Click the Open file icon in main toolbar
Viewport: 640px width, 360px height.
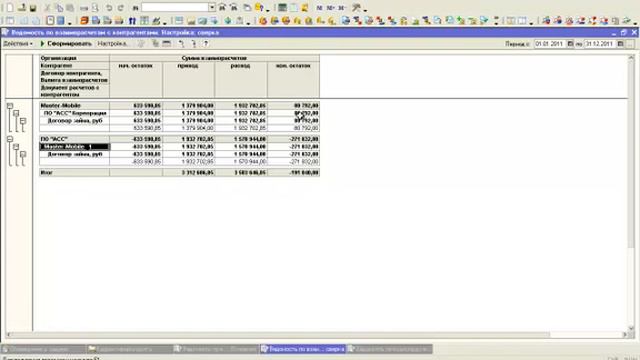(22, 8)
